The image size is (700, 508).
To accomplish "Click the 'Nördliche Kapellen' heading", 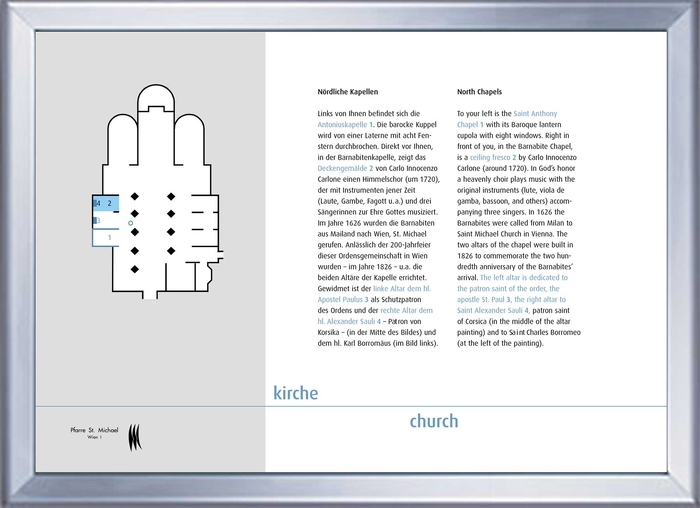I will (x=348, y=92).
